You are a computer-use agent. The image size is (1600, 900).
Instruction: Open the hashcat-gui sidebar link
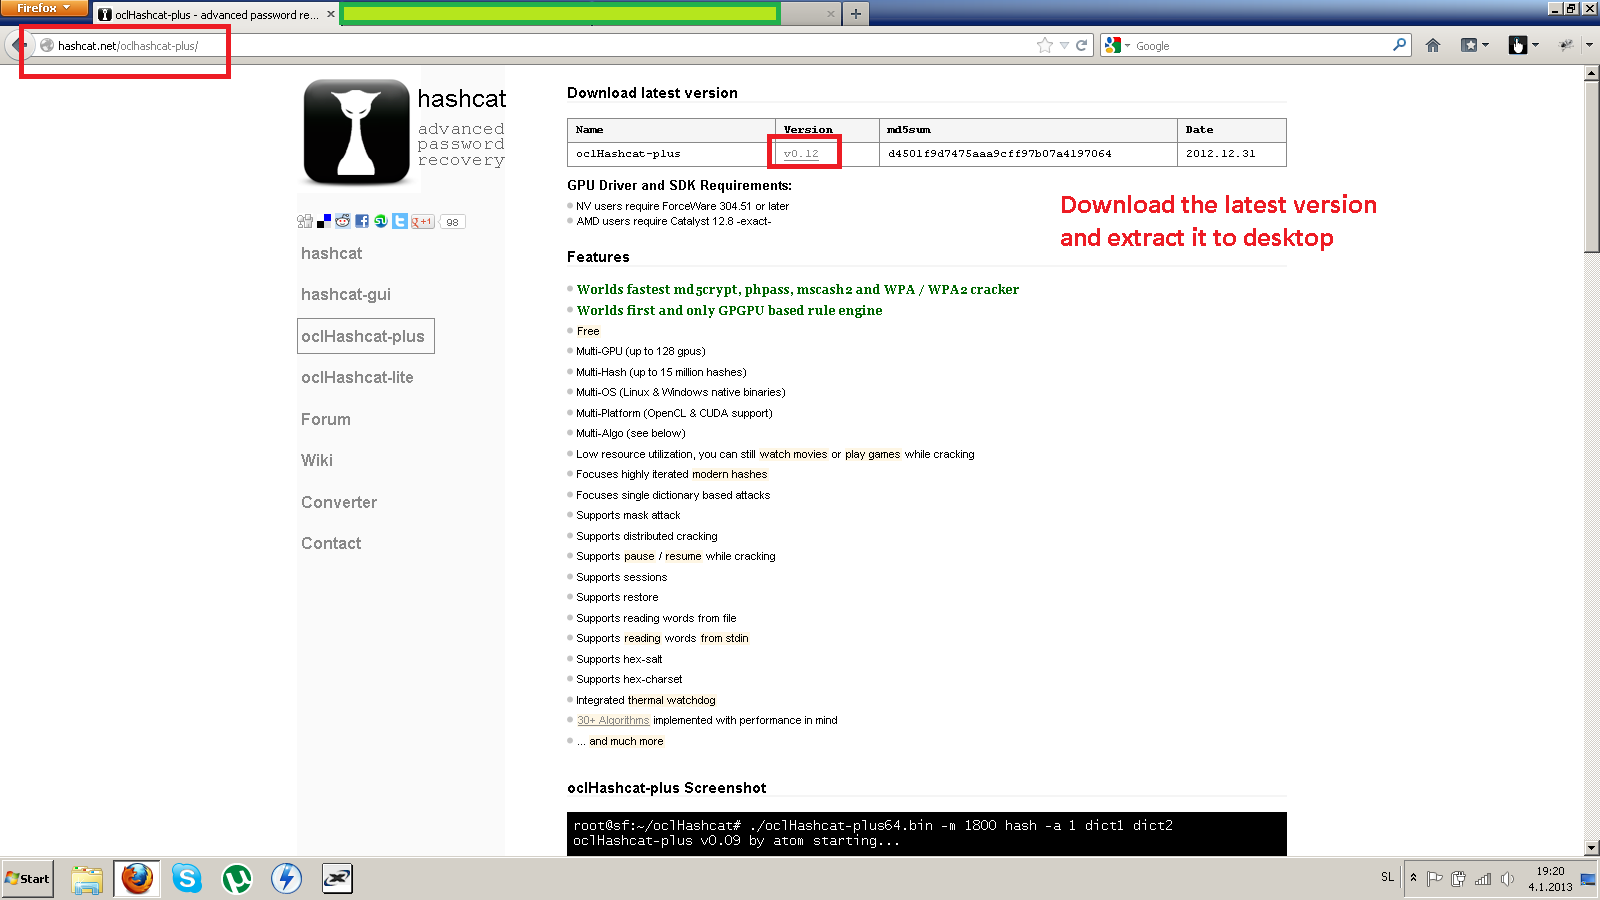(x=346, y=295)
